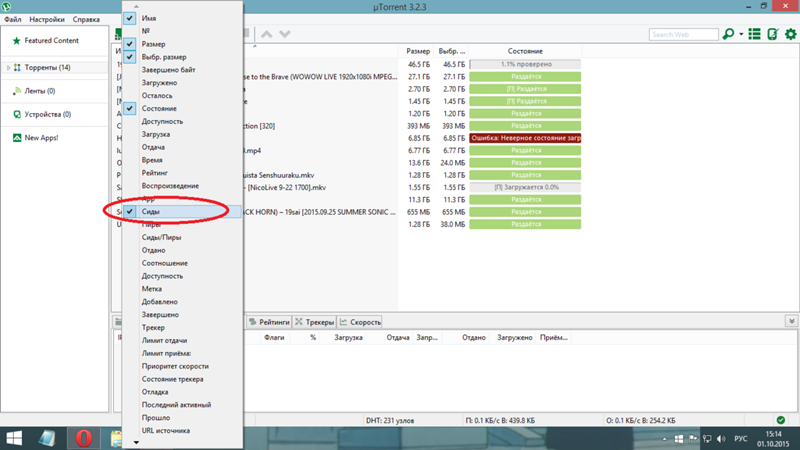The width and height of the screenshot is (800, 450).
Task: Open settings via the green gear icon
Action: (x=790, y=34)
